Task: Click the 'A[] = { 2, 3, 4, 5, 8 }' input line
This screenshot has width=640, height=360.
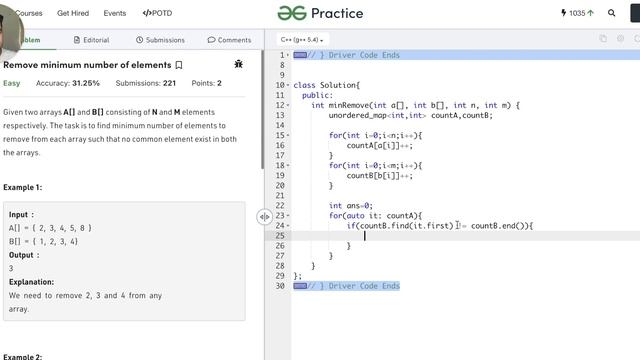Action: [x=50, y=228]
